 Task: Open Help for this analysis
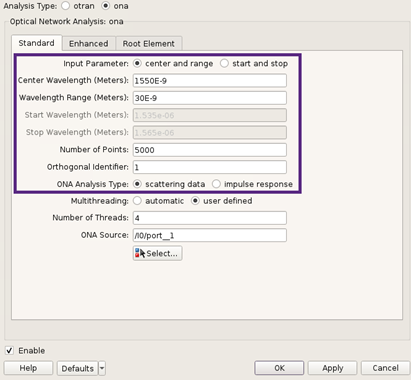pyautogui.click(x=28, y=368)
